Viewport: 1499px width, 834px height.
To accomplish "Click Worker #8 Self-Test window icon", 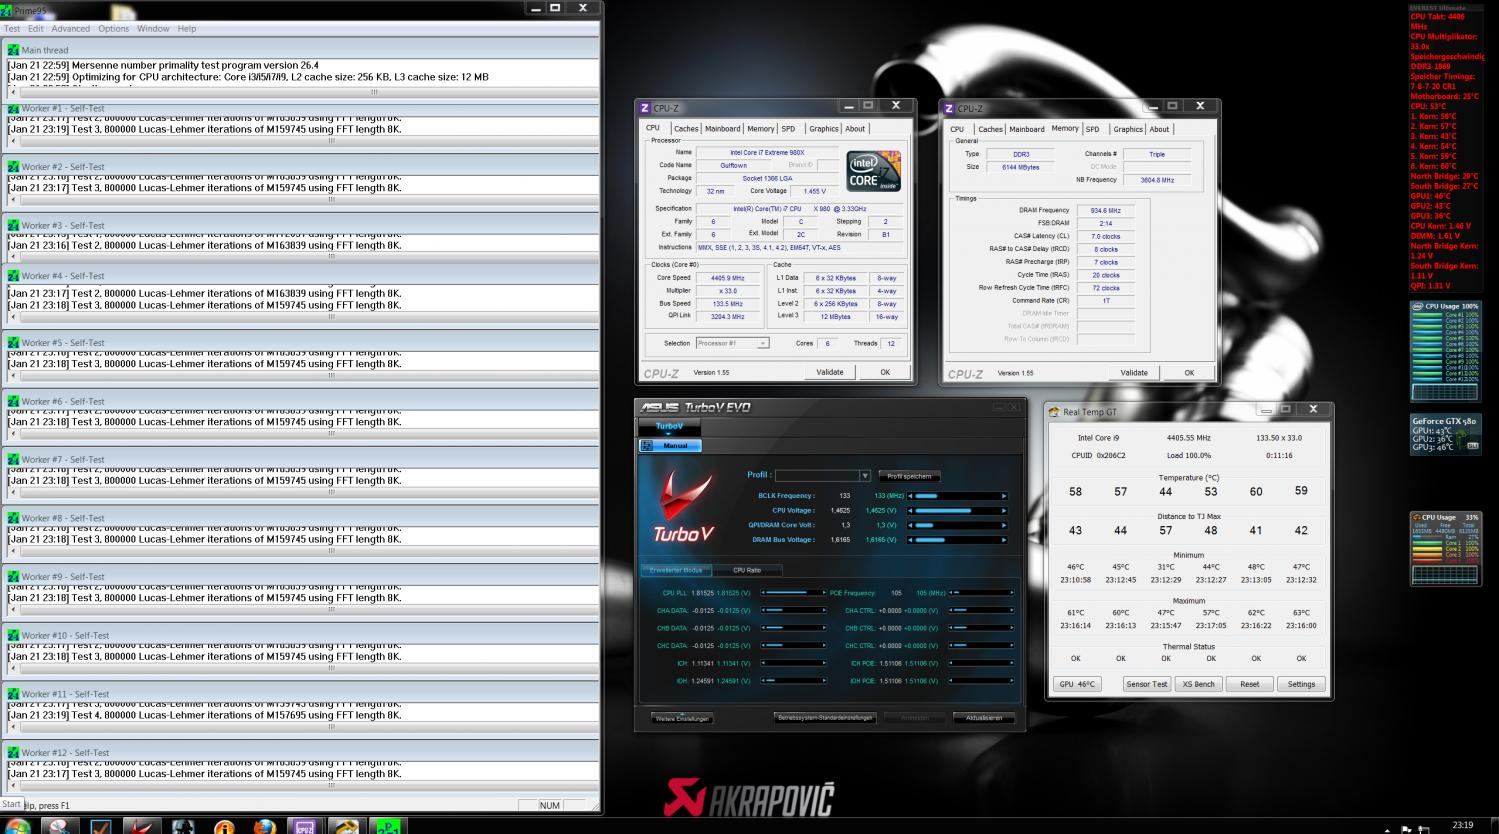I will tap(14, 518).
